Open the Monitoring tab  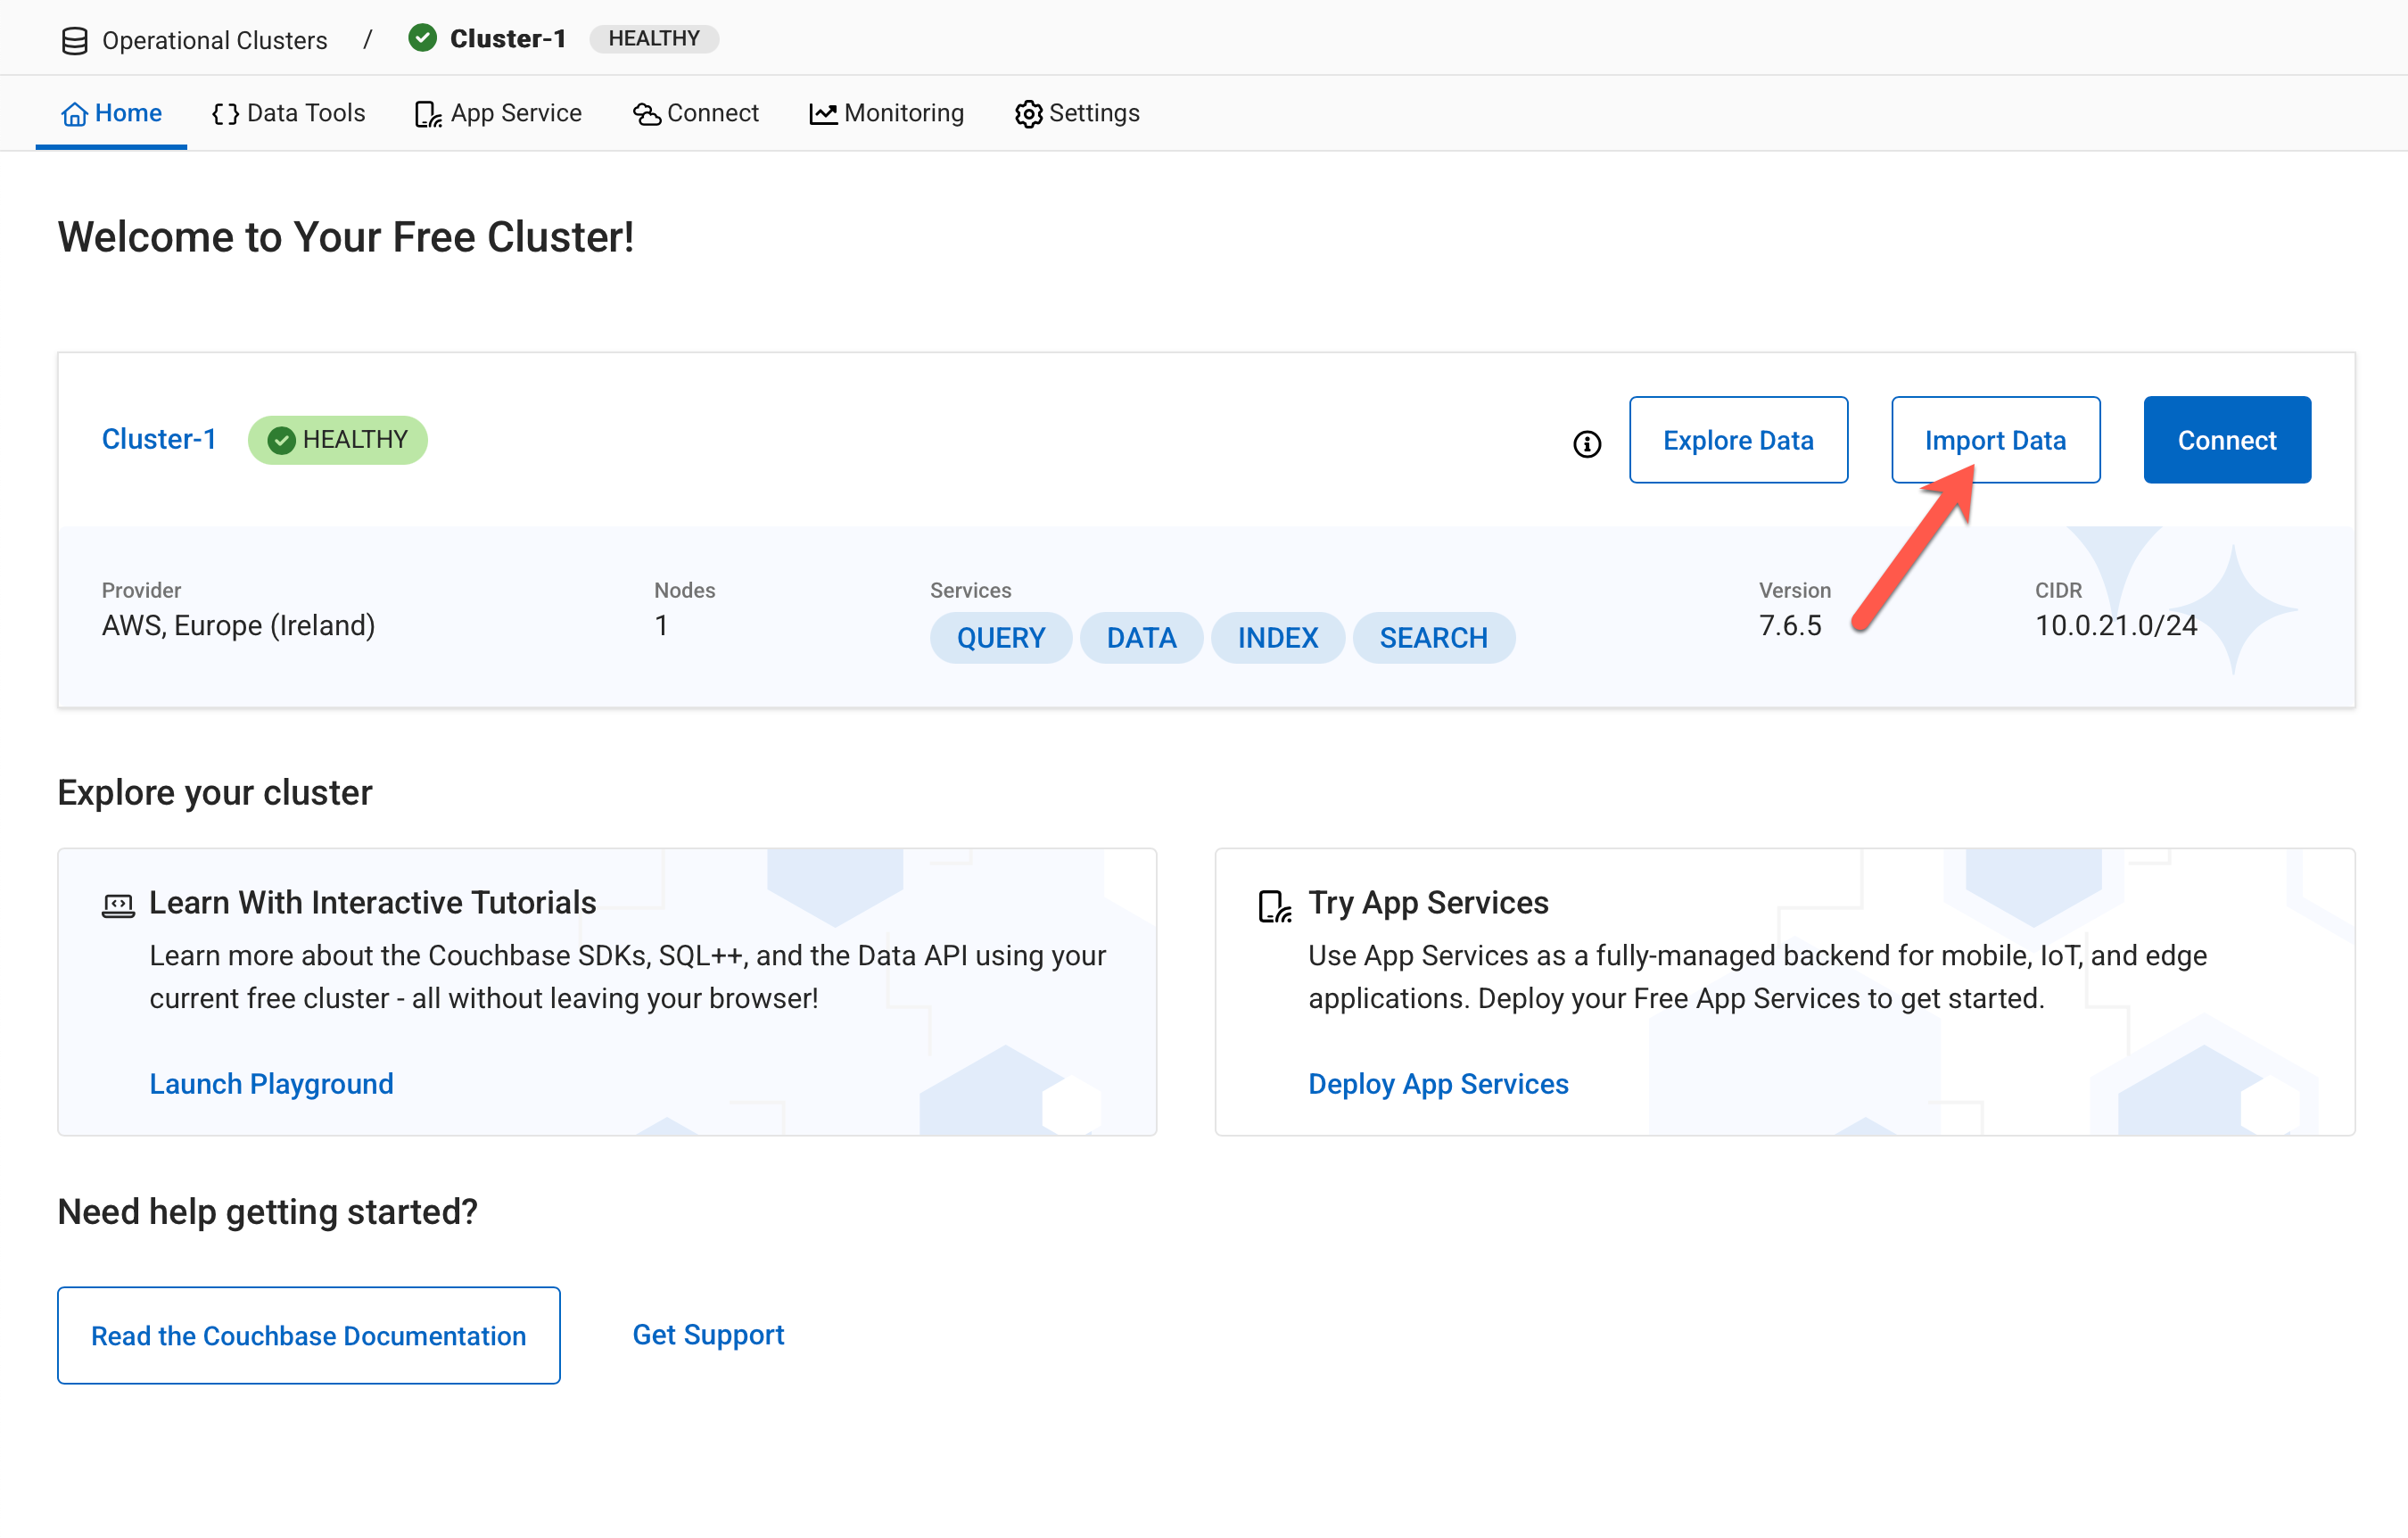click(x=886, y=113)
